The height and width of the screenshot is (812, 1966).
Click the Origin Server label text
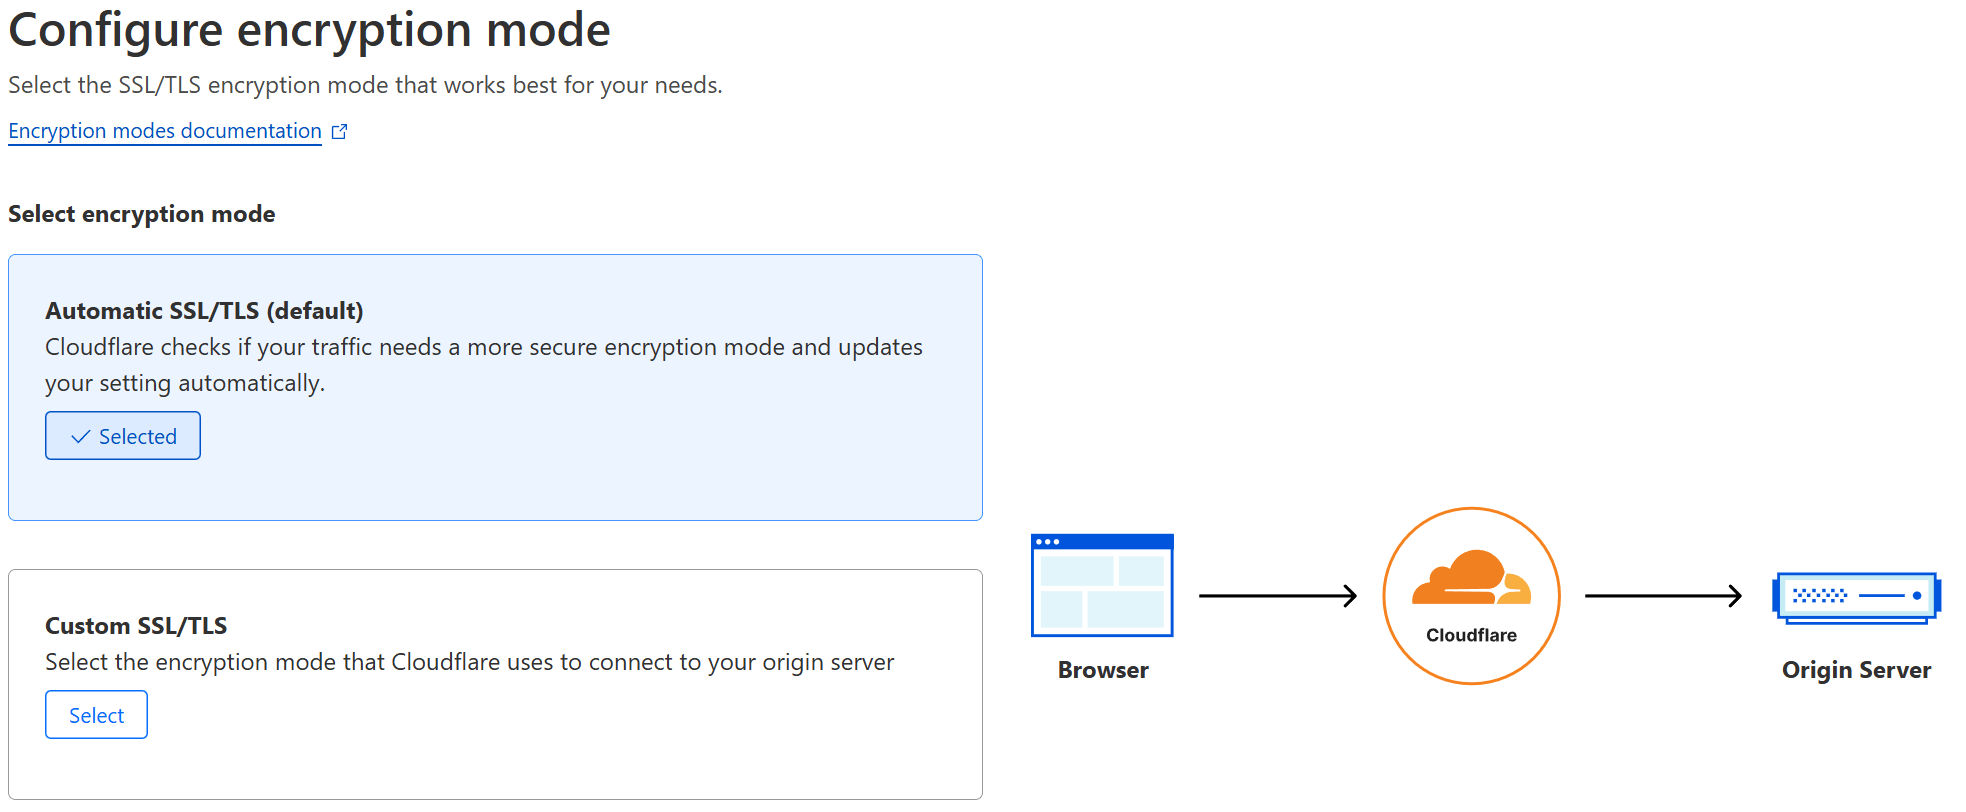(x=1856, y=670)
